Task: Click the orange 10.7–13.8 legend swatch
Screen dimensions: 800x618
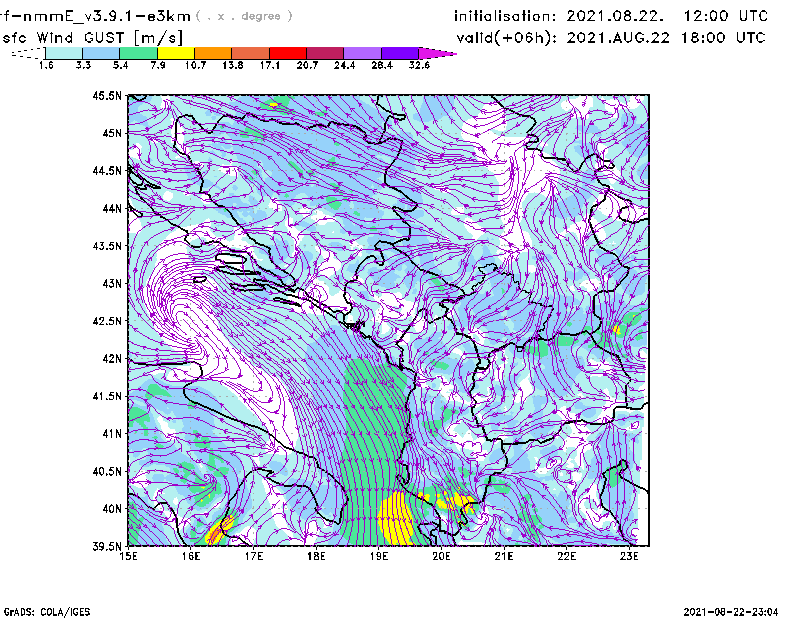Action: (213, 53)
